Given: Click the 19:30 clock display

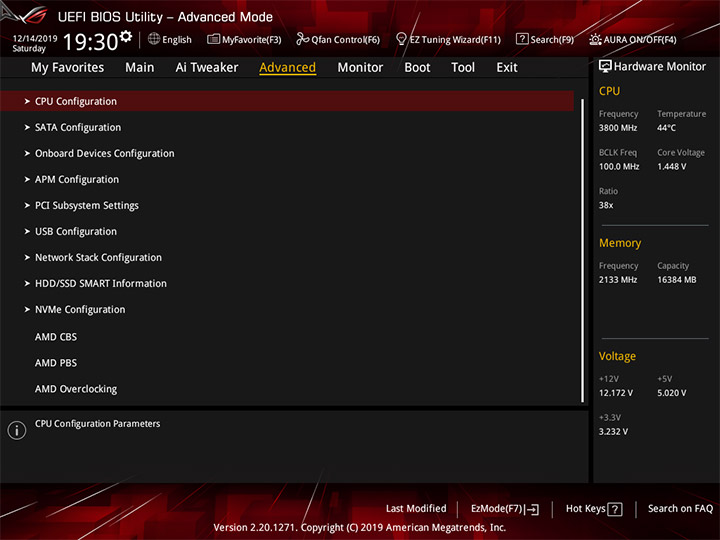Looking at the screenshot, I should [90, 42].
